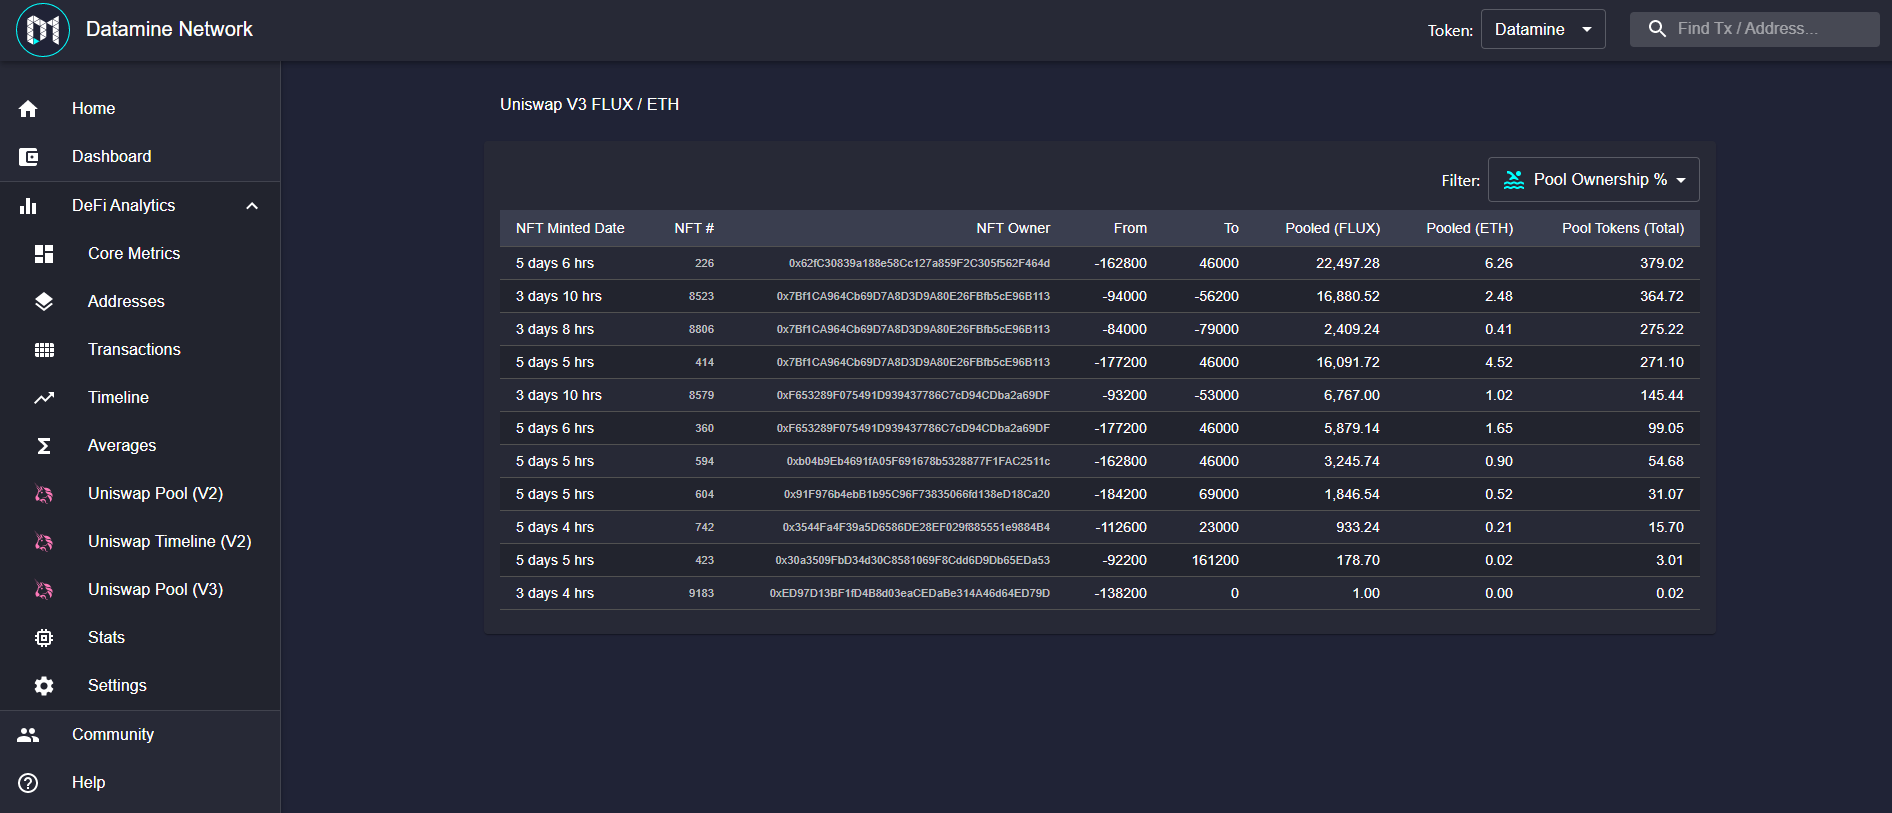Focus the Find Tx / Address search field
Screen dimensions: 1892x813
[1755, 29]
